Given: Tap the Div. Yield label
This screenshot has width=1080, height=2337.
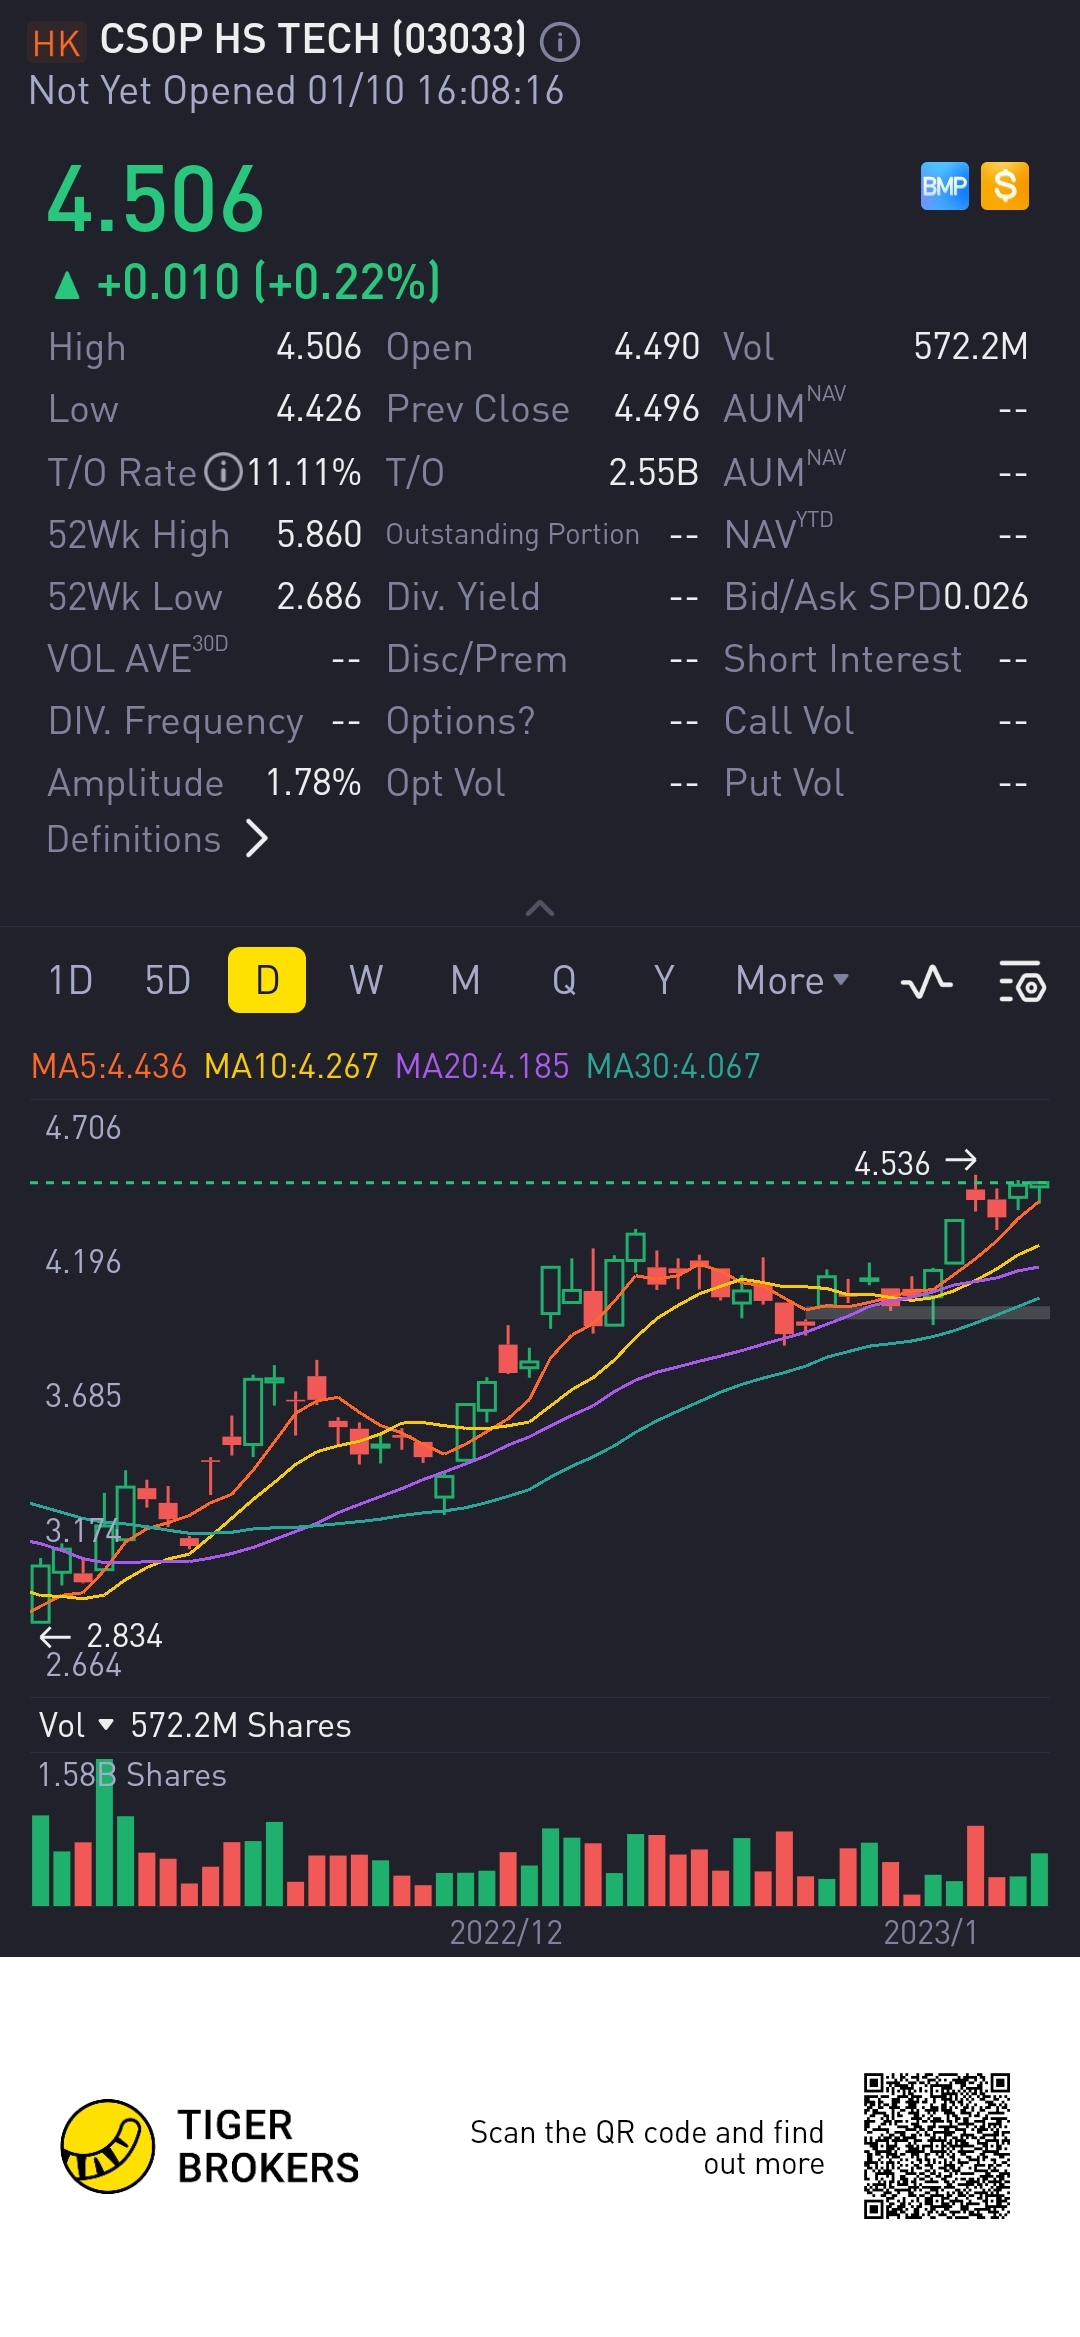Looking at the screenshot, I should [463, 596].
